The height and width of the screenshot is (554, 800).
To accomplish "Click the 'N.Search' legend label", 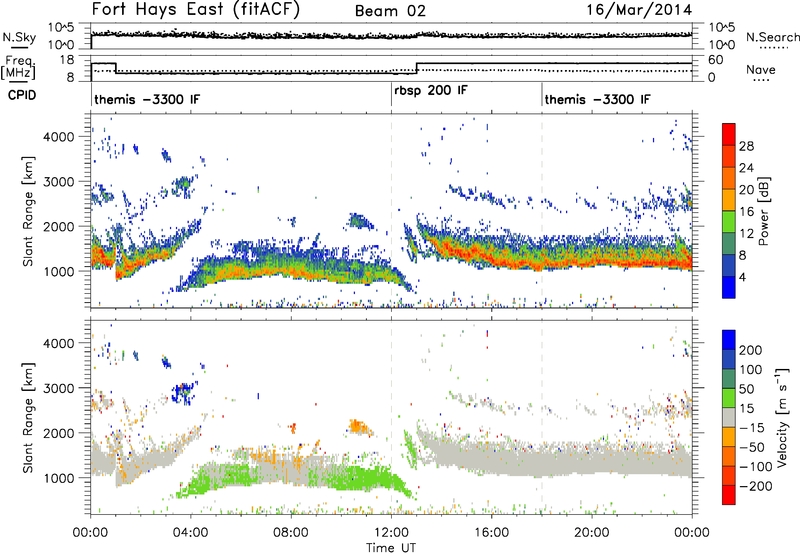I will [x=772, y=37].
